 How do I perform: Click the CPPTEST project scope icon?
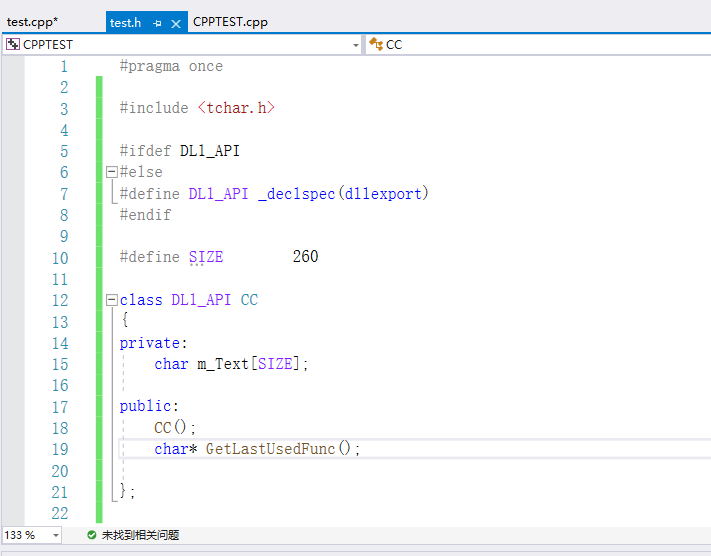click(x=13, y=44)
